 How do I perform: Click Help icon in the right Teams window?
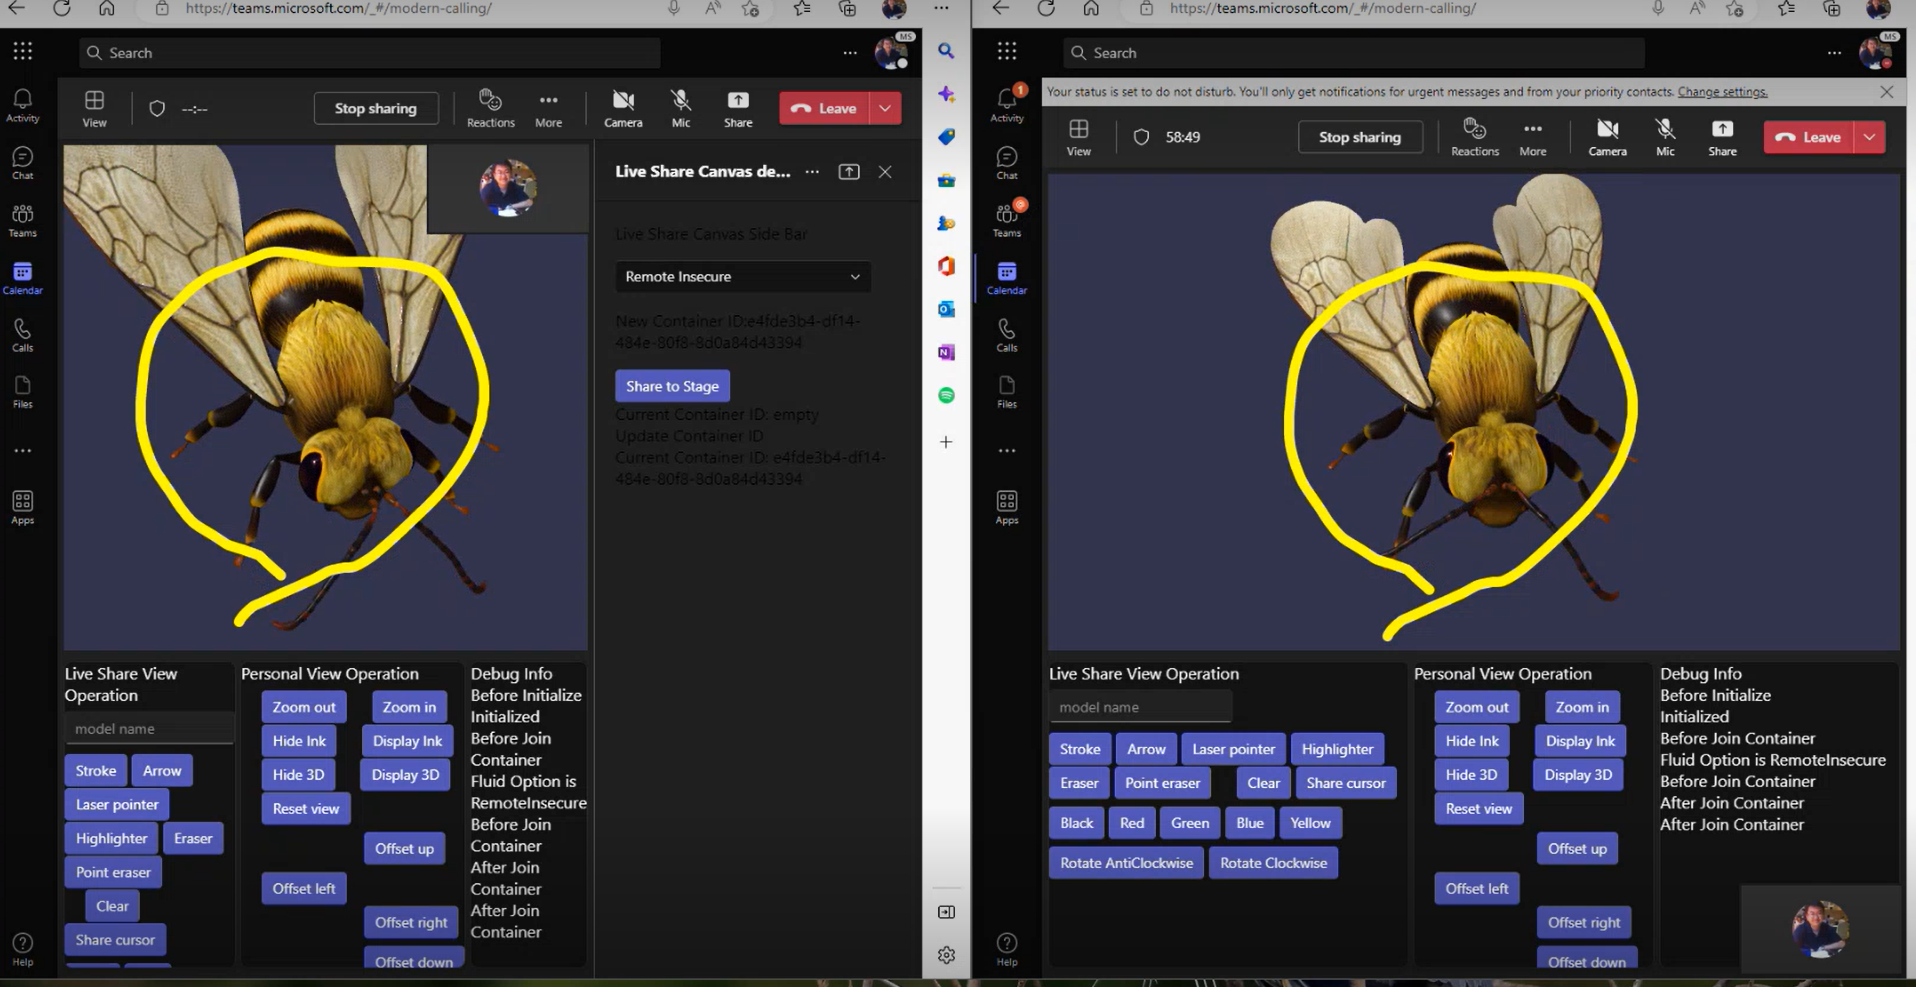(x=1007, y=949)
